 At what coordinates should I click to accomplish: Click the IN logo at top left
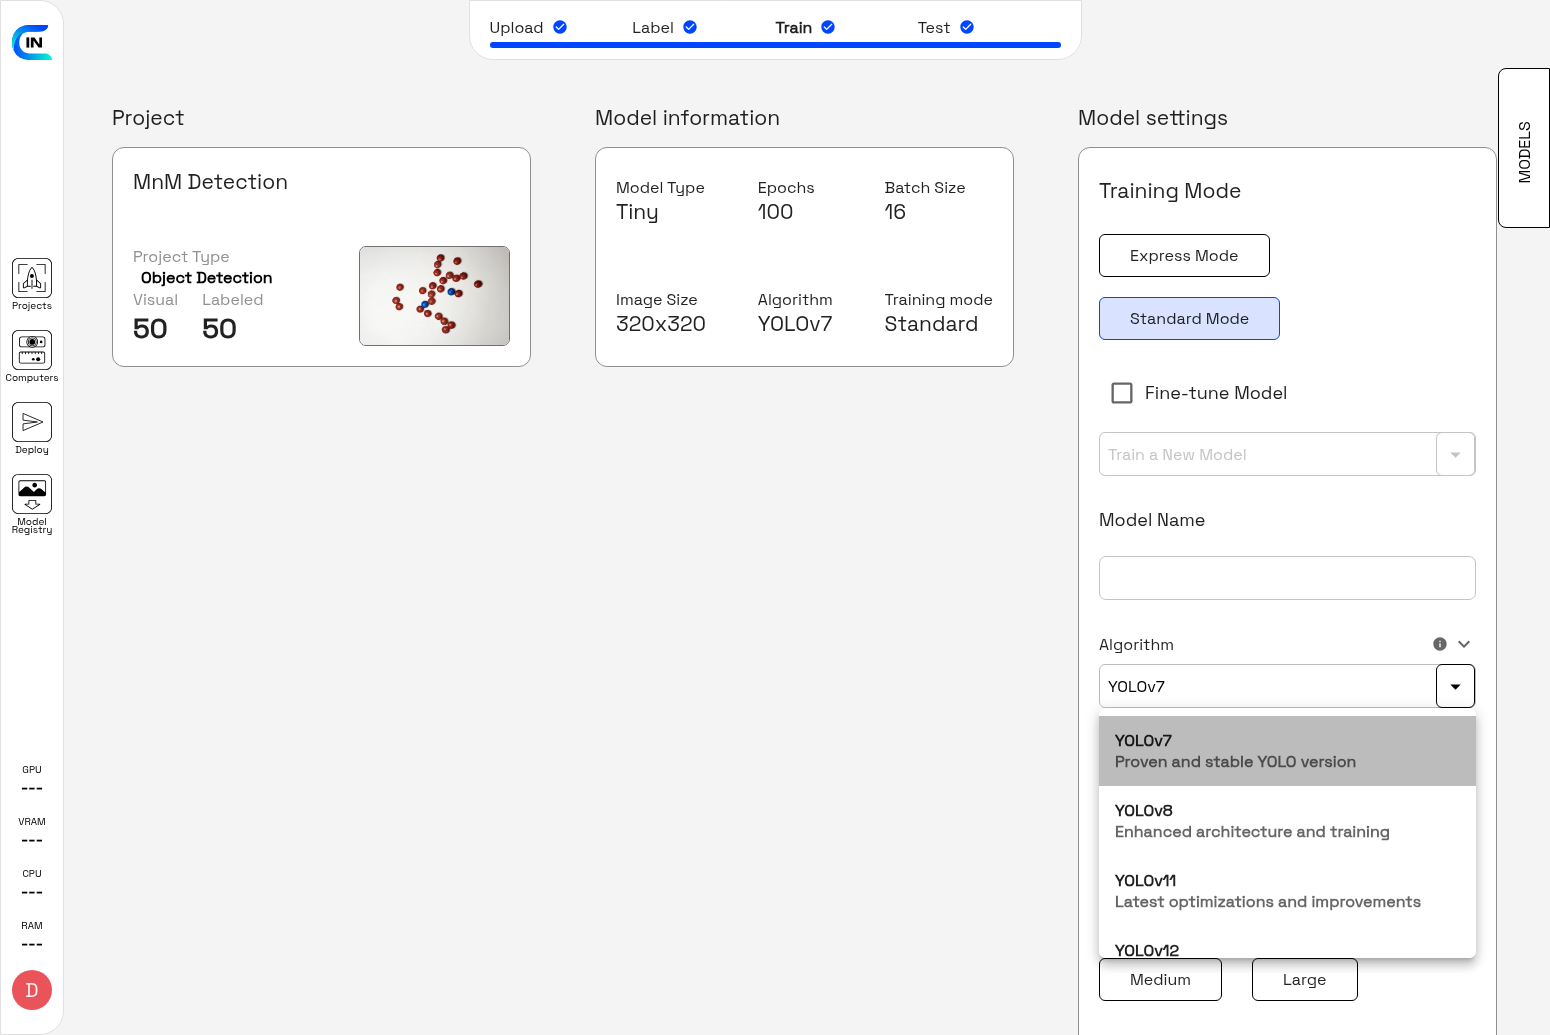[32, 42]
